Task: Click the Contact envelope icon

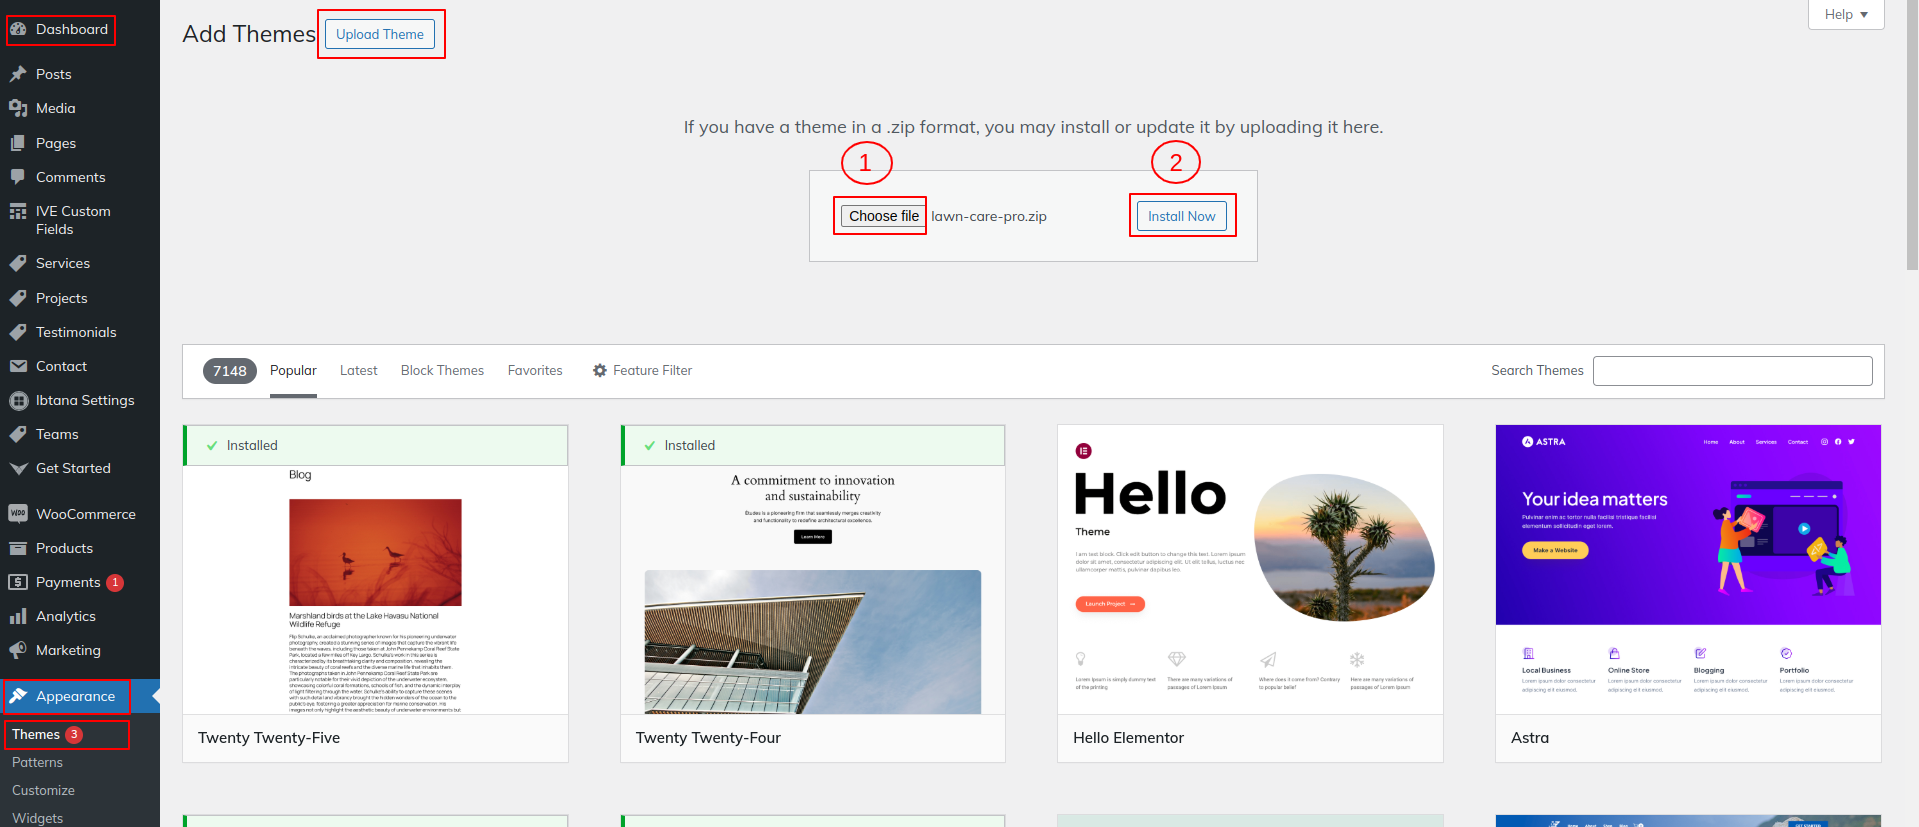Action: point(18,366)
